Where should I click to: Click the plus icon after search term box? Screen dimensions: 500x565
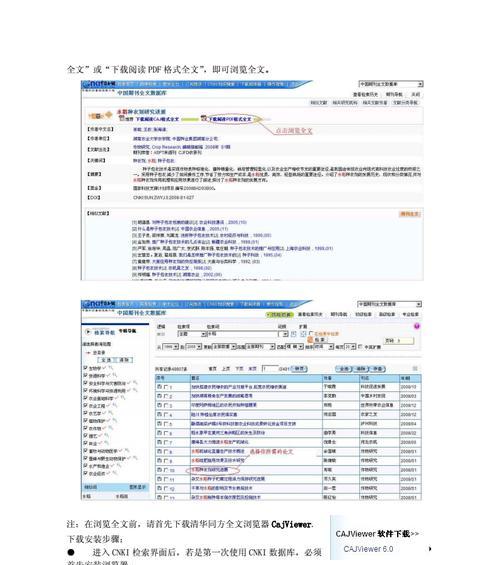pos(294,334)
